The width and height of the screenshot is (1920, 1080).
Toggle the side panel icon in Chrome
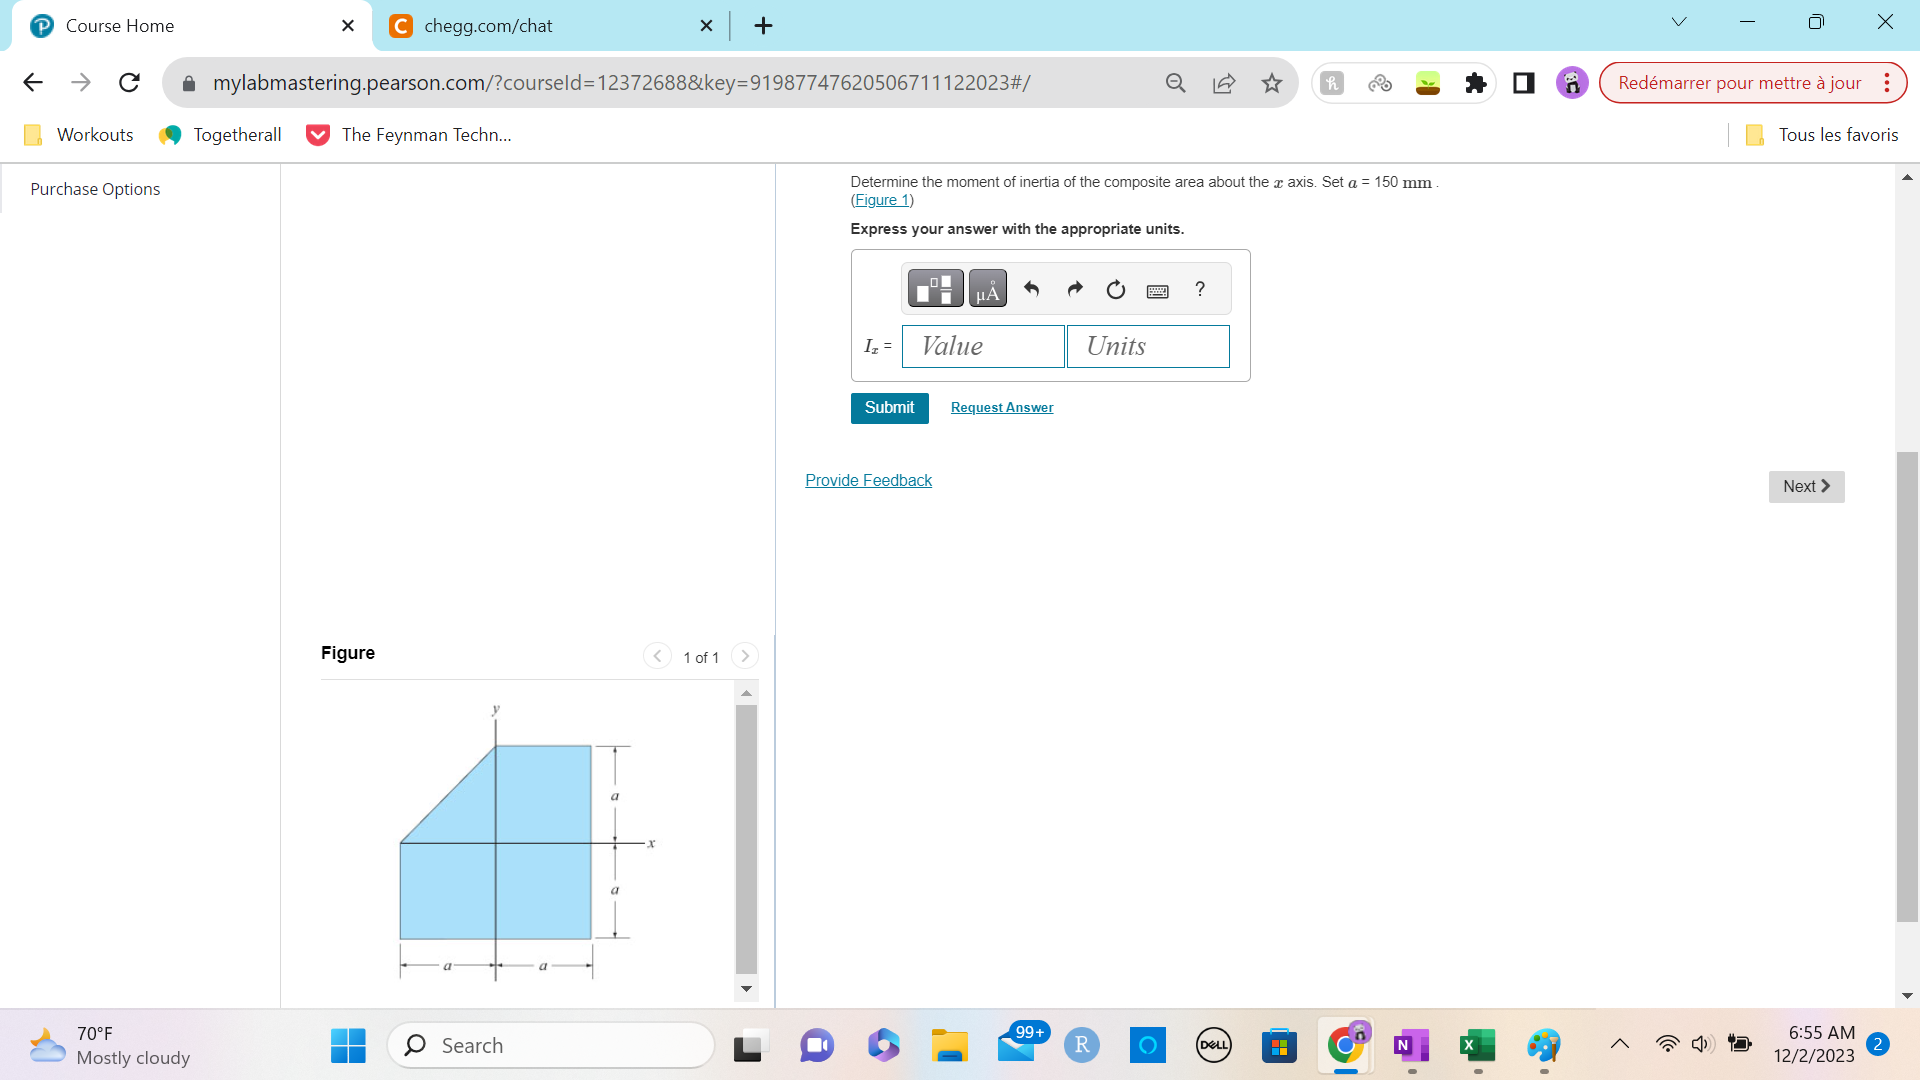coord(1523,83)
